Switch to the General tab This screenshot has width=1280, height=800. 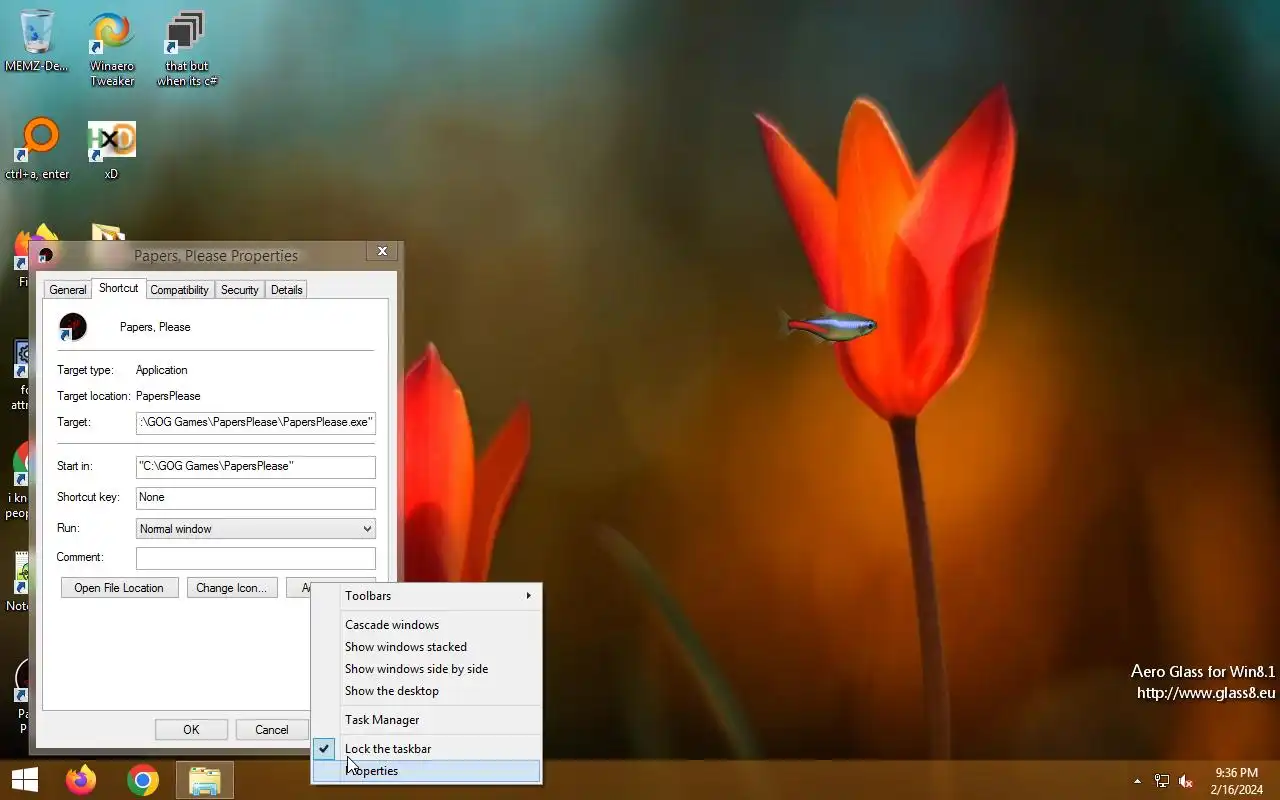pos(68,290)
